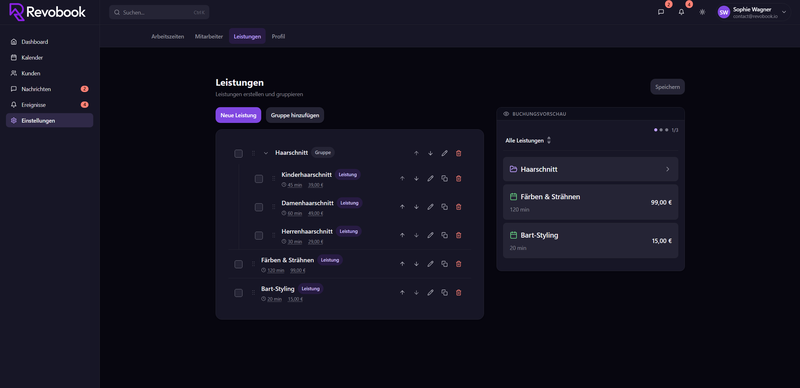This screenshot has height=388, width=800.
Task: Delete Damenhaarschnitt service
Action: (458, 207)
